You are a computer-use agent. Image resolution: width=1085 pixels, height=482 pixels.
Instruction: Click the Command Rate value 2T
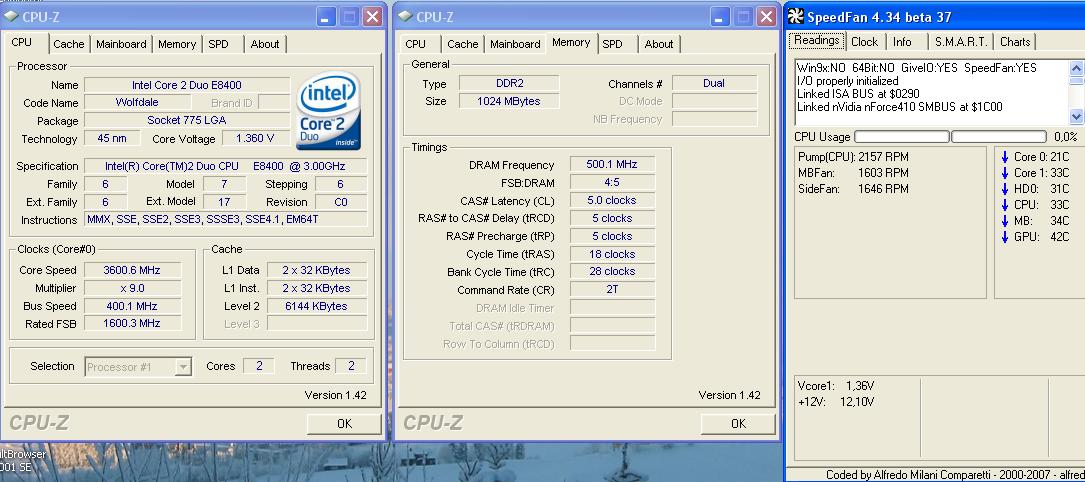pos(612,290)
